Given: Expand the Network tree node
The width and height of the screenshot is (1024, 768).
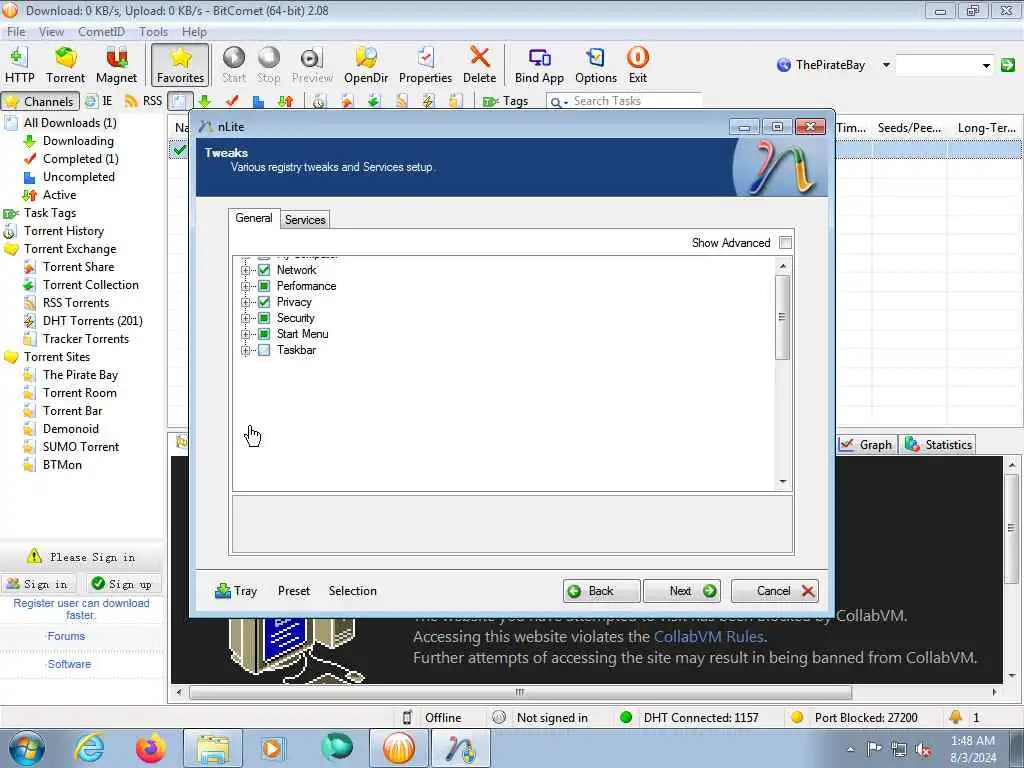Looking at the screenshot, I should [246, 270].
